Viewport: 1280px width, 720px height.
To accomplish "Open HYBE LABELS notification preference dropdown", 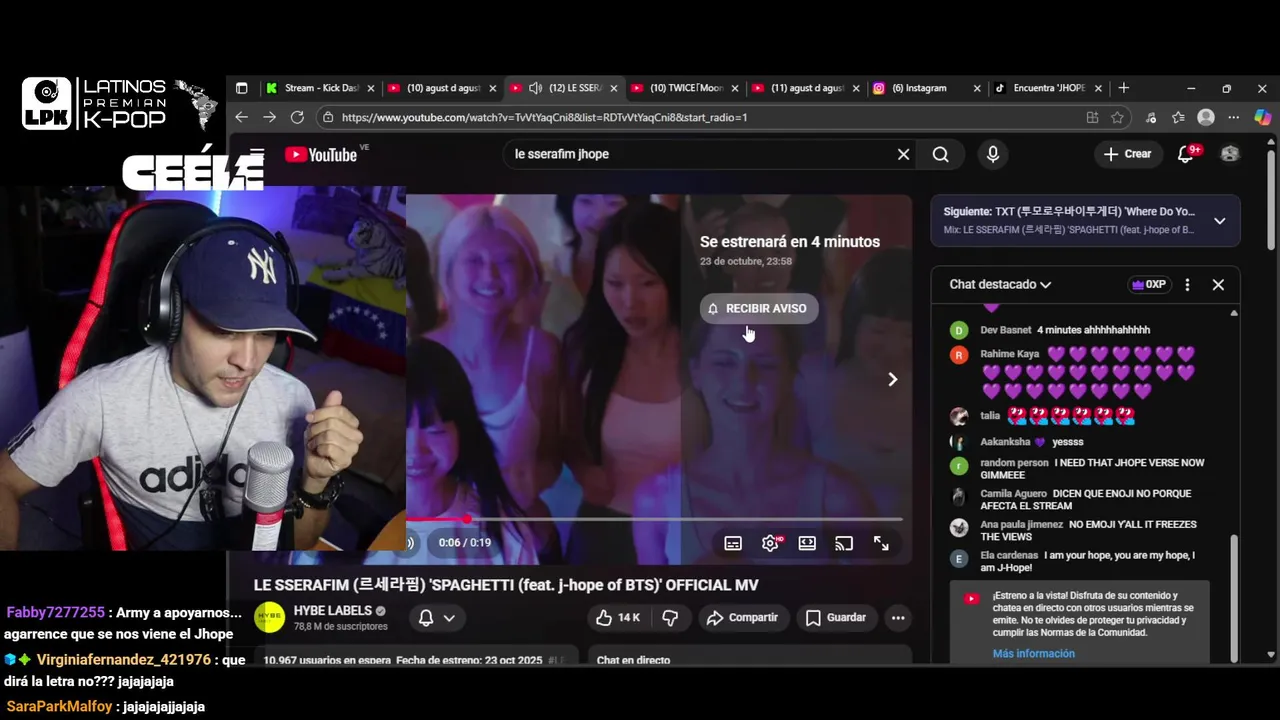I will 437,618.
